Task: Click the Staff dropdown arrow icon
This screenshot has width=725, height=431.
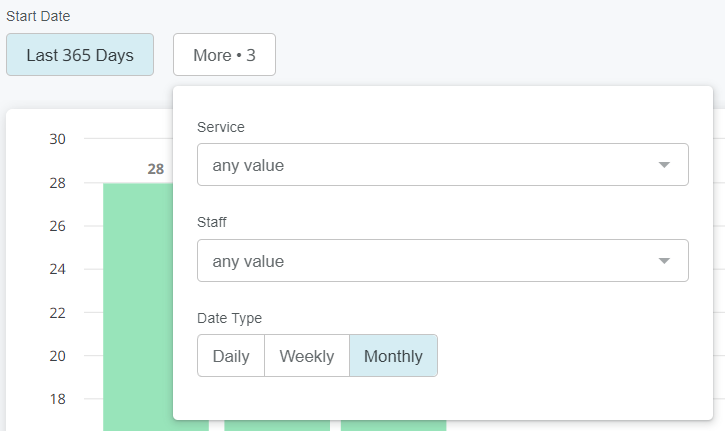Action: tap(664, 261)
